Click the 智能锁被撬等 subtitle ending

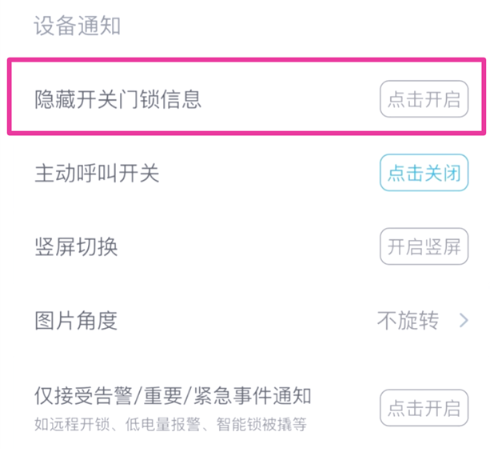point(261,424)
